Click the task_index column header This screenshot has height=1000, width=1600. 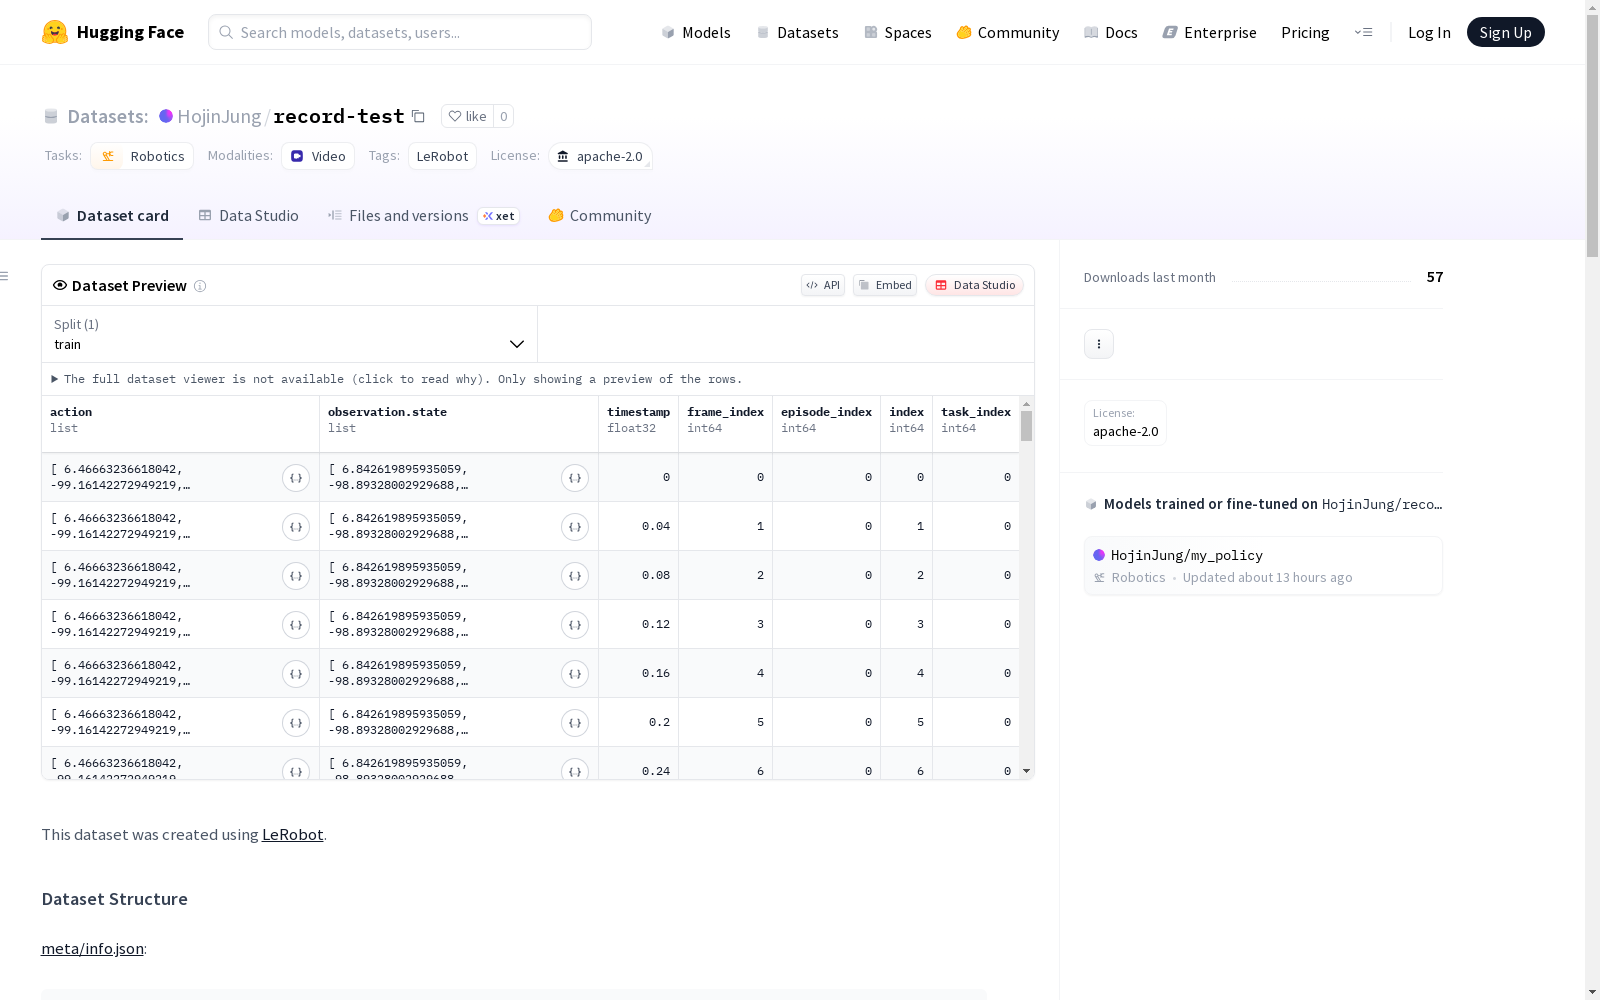[976, 424]
